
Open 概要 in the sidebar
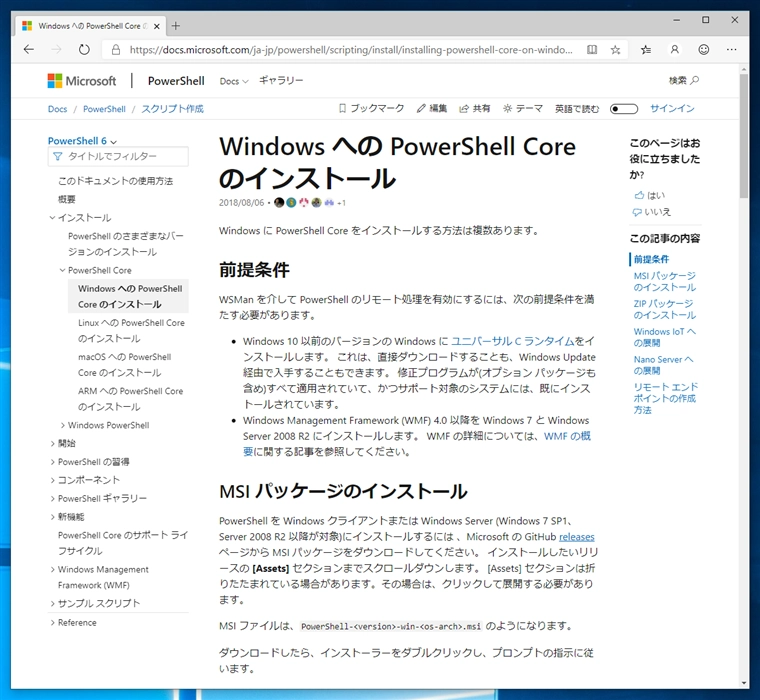pos(67,199)
